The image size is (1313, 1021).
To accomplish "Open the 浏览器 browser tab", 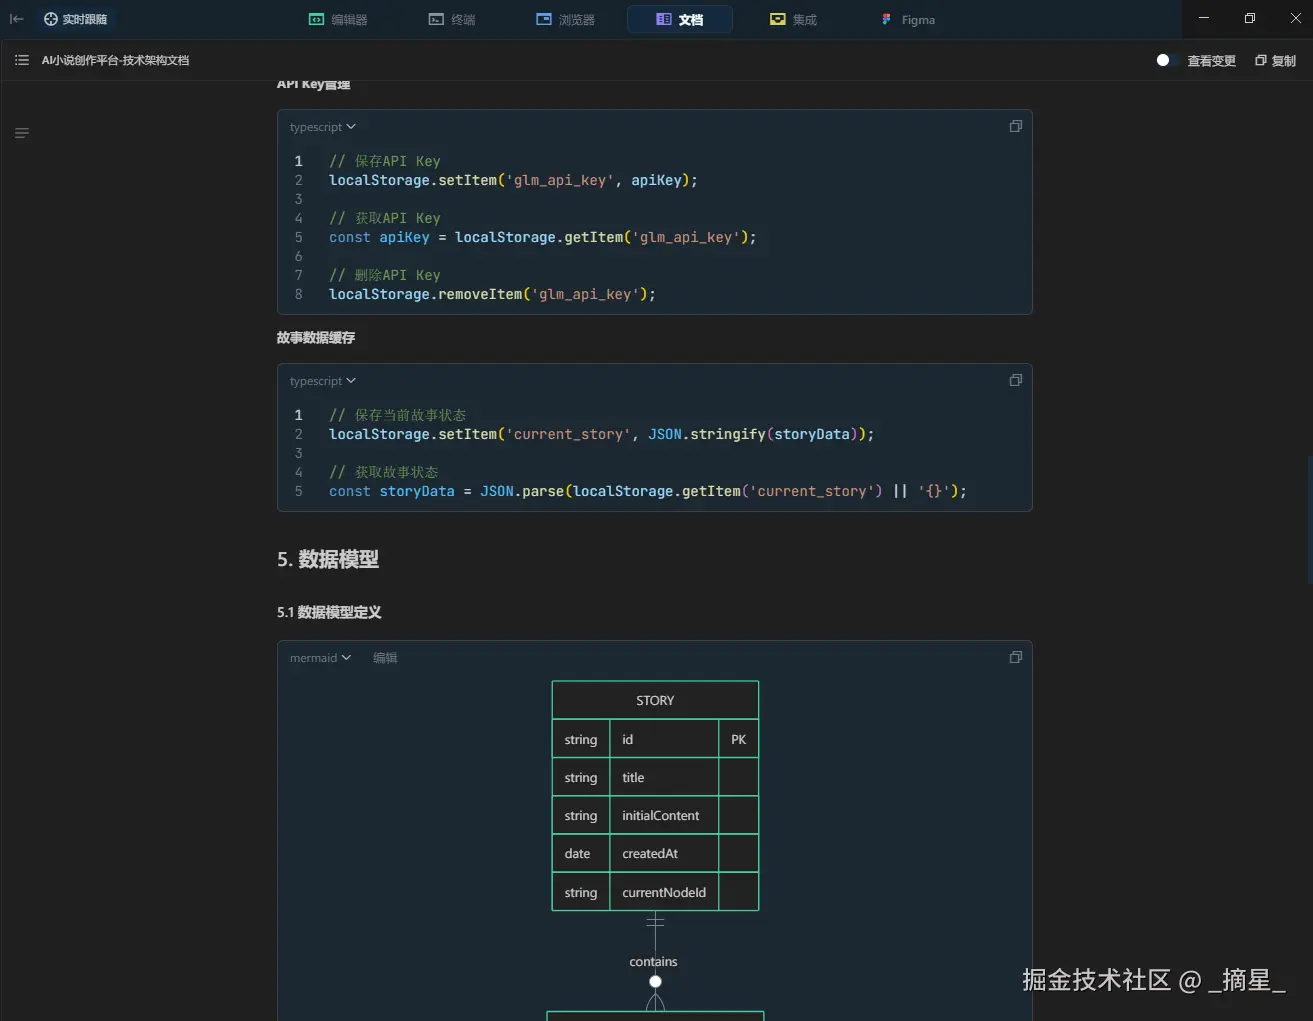I will point(565,19).
